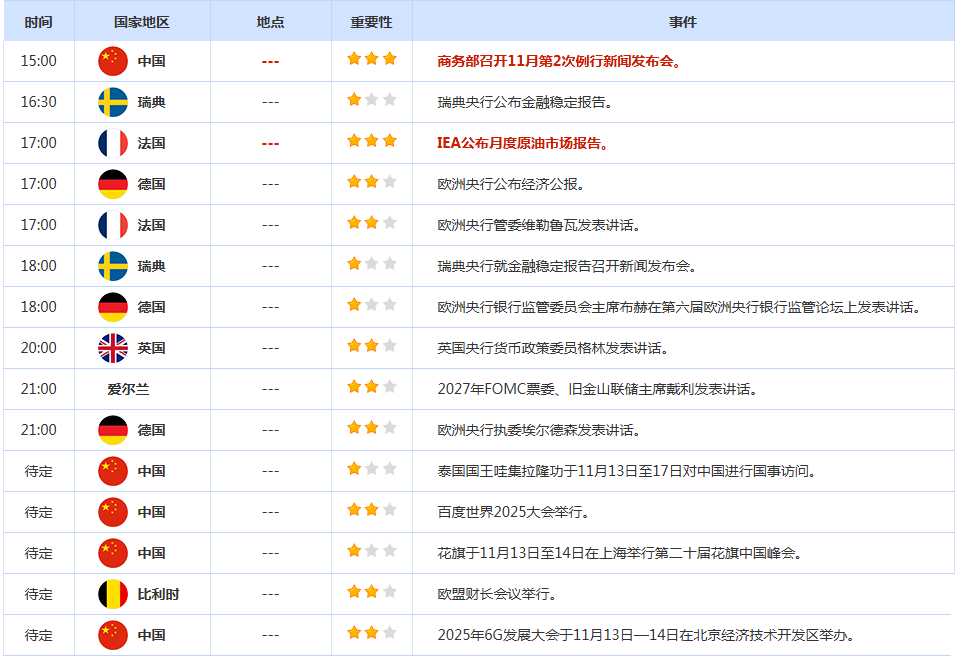The width and height of the screenshot is (957, 656).
Task: Open the IEA公布月度原油市场报告 event link
Action: coord(523,143)
